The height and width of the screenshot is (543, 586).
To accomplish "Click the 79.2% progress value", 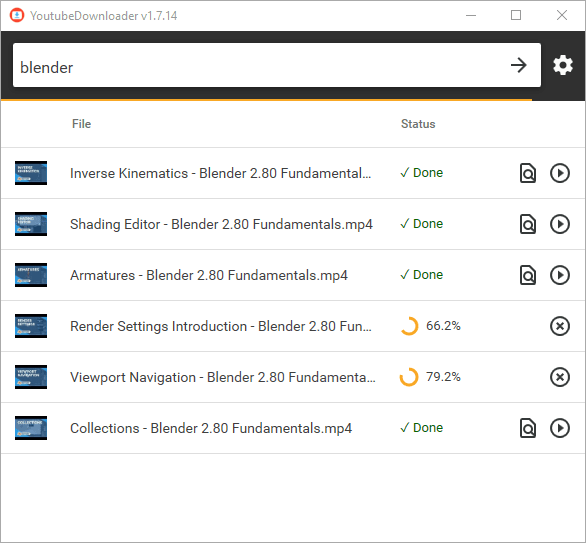I will point(443,376).
